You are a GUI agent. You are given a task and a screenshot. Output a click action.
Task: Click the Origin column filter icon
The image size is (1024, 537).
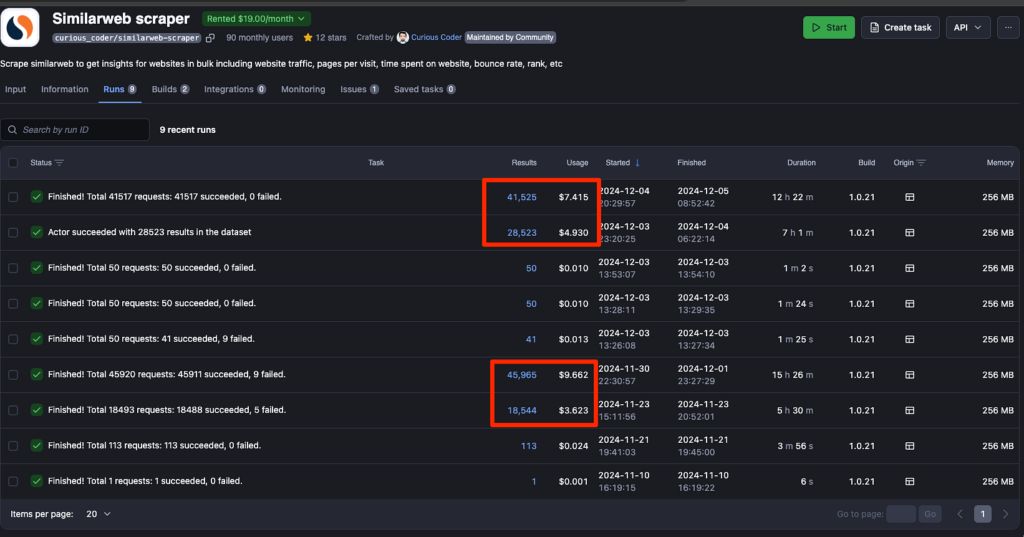(x=922, y=162)
